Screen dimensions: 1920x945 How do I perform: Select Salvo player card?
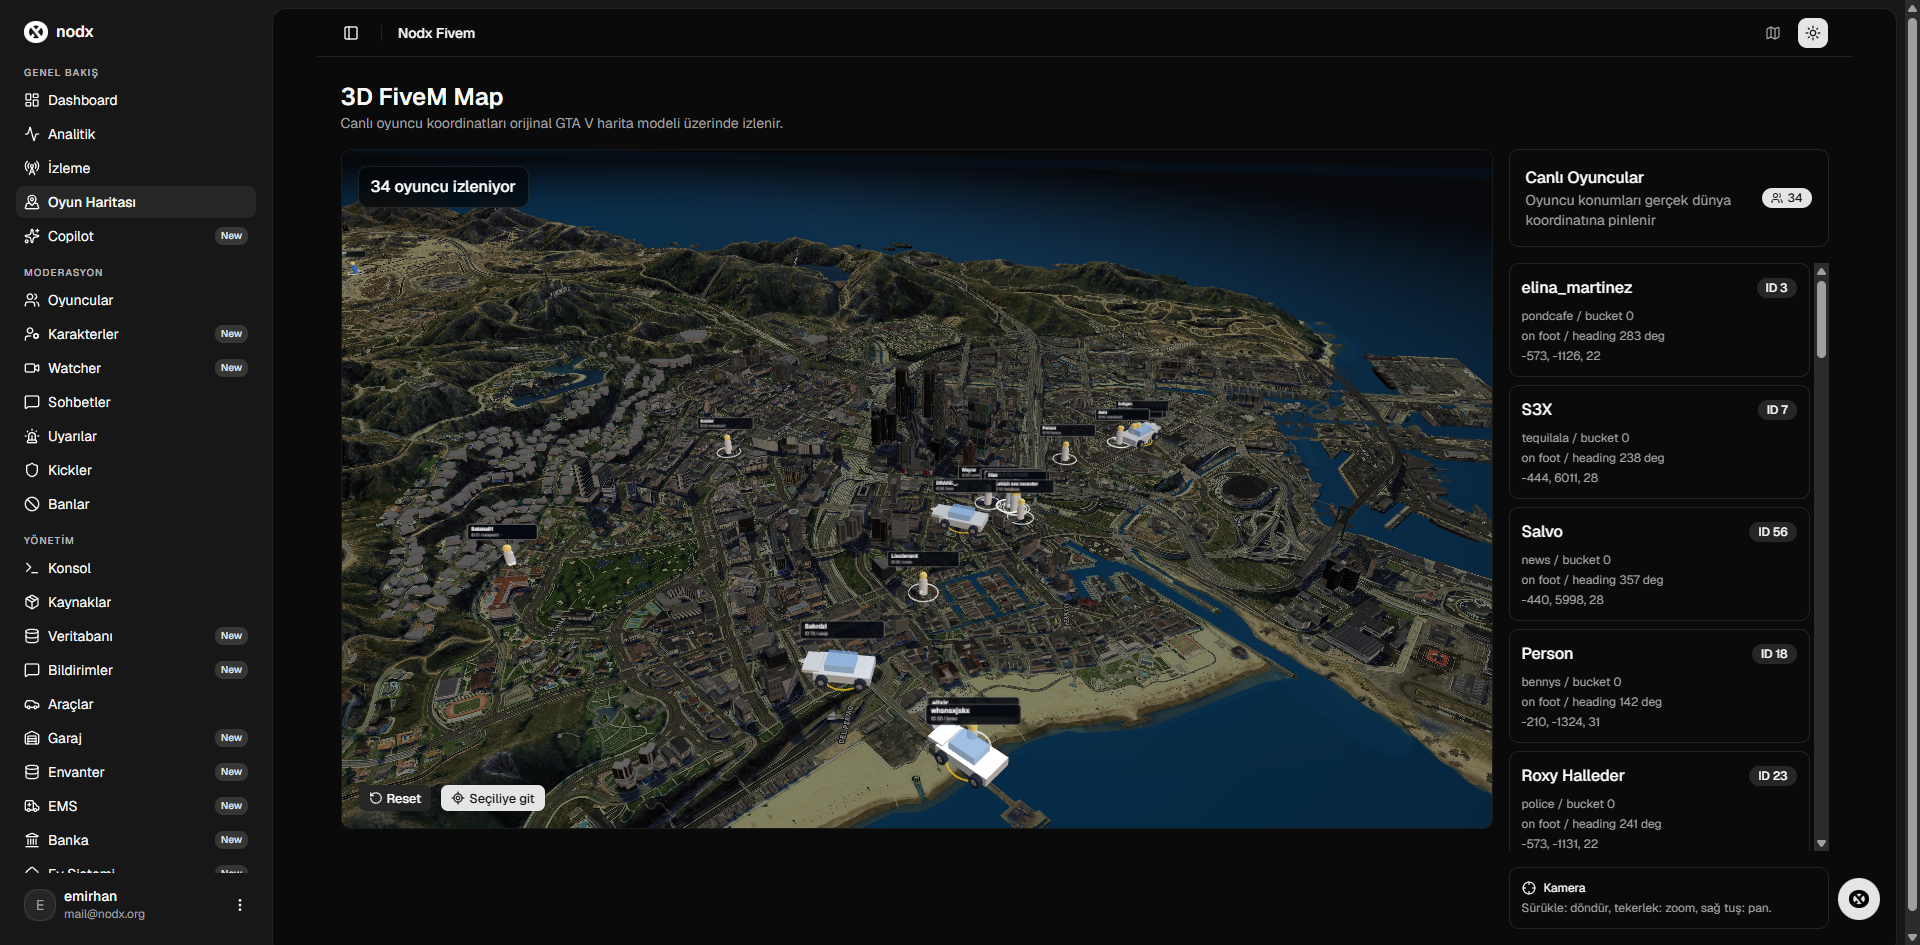pos(1659,564)
